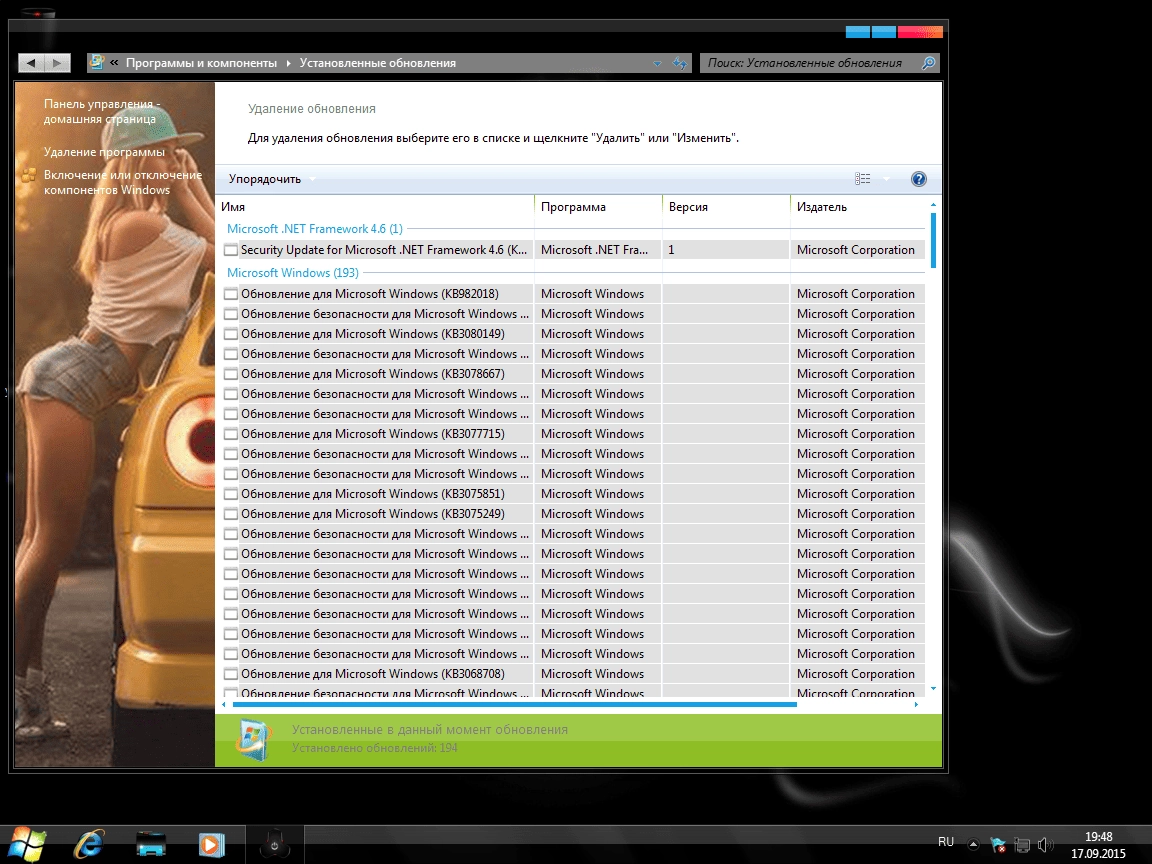Image resolution: width=1152 pixels, height=864 pixels.
Task: Select Программы и компоненты breadcrumb
Action: tap(201, 63)
